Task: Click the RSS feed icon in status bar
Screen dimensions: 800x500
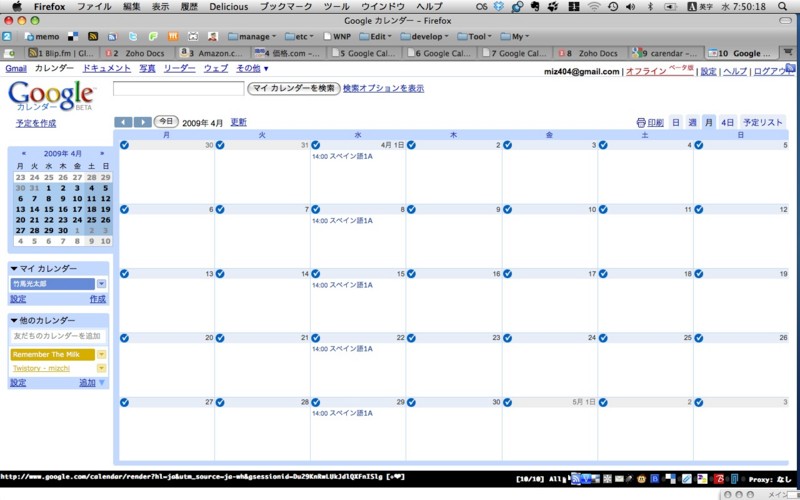Action: coord(576,479)
